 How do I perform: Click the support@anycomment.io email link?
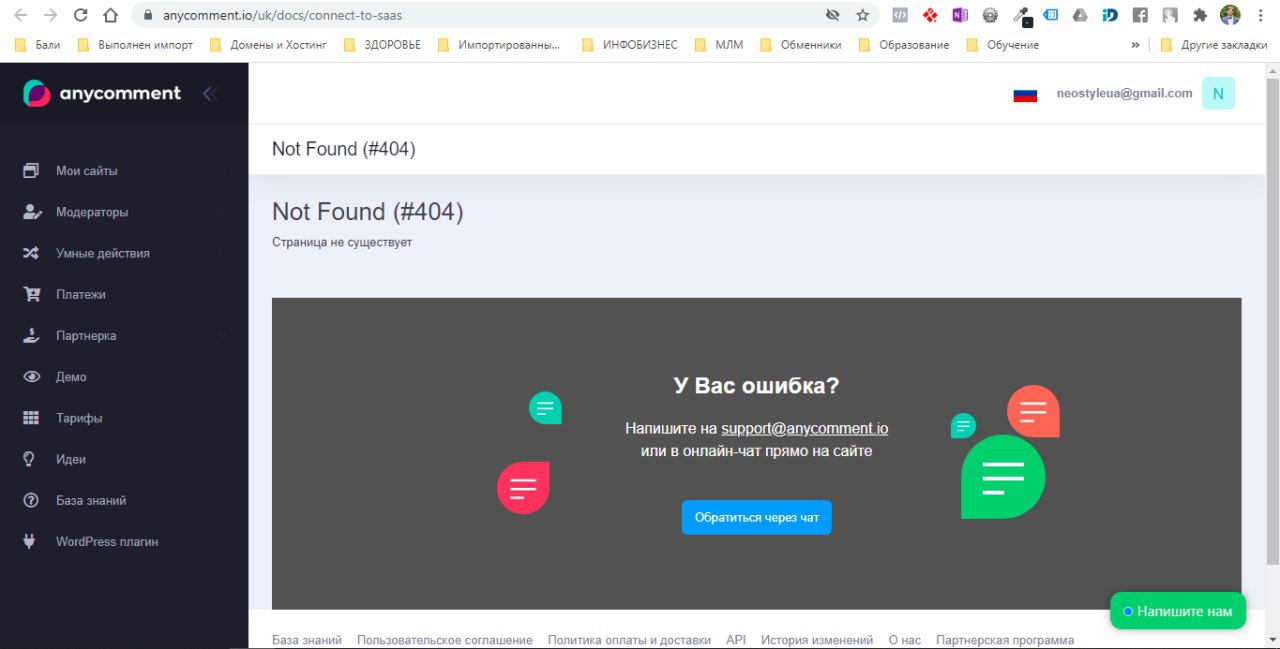805,428
